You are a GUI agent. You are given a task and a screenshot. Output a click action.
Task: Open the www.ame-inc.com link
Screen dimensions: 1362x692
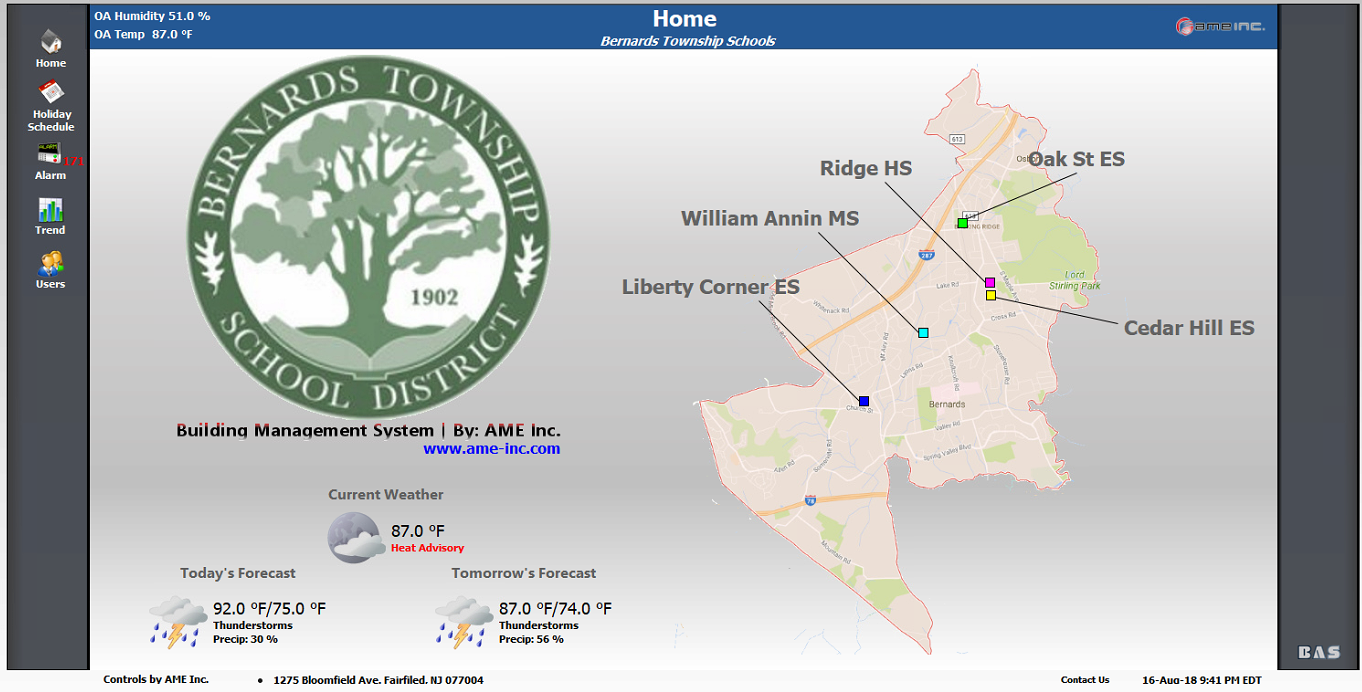[x=491, y=449]
